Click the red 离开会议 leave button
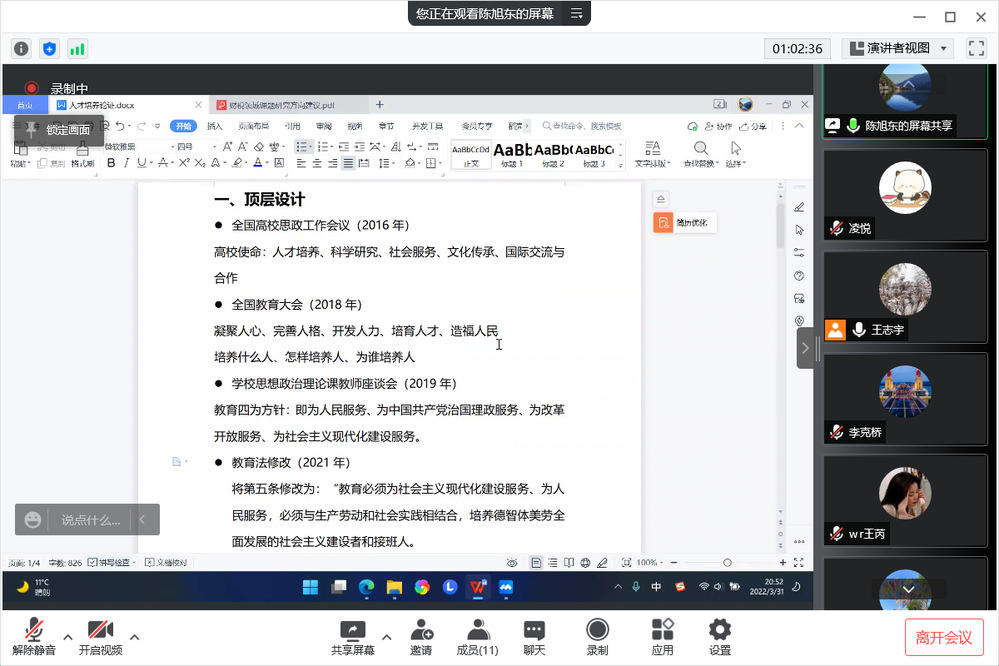This screenshot has width=999, height=666. pos(943,637)
